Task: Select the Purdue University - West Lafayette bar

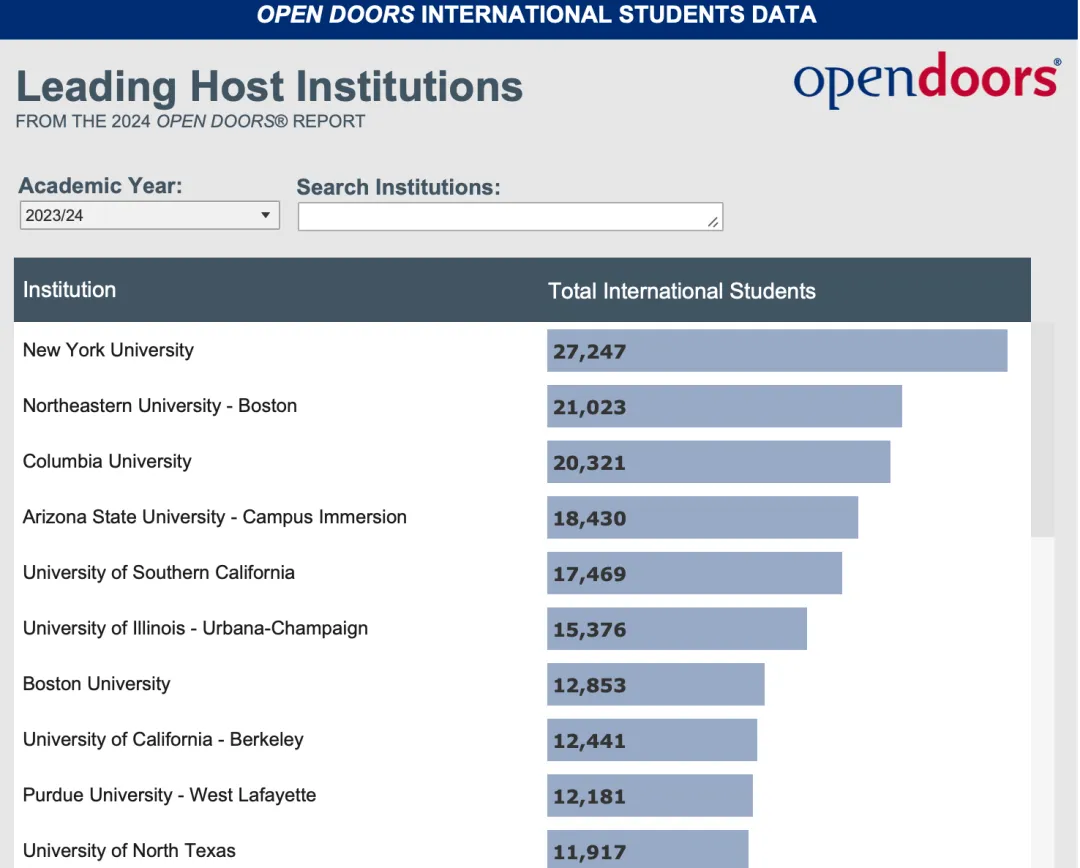Action: [649, 796]
